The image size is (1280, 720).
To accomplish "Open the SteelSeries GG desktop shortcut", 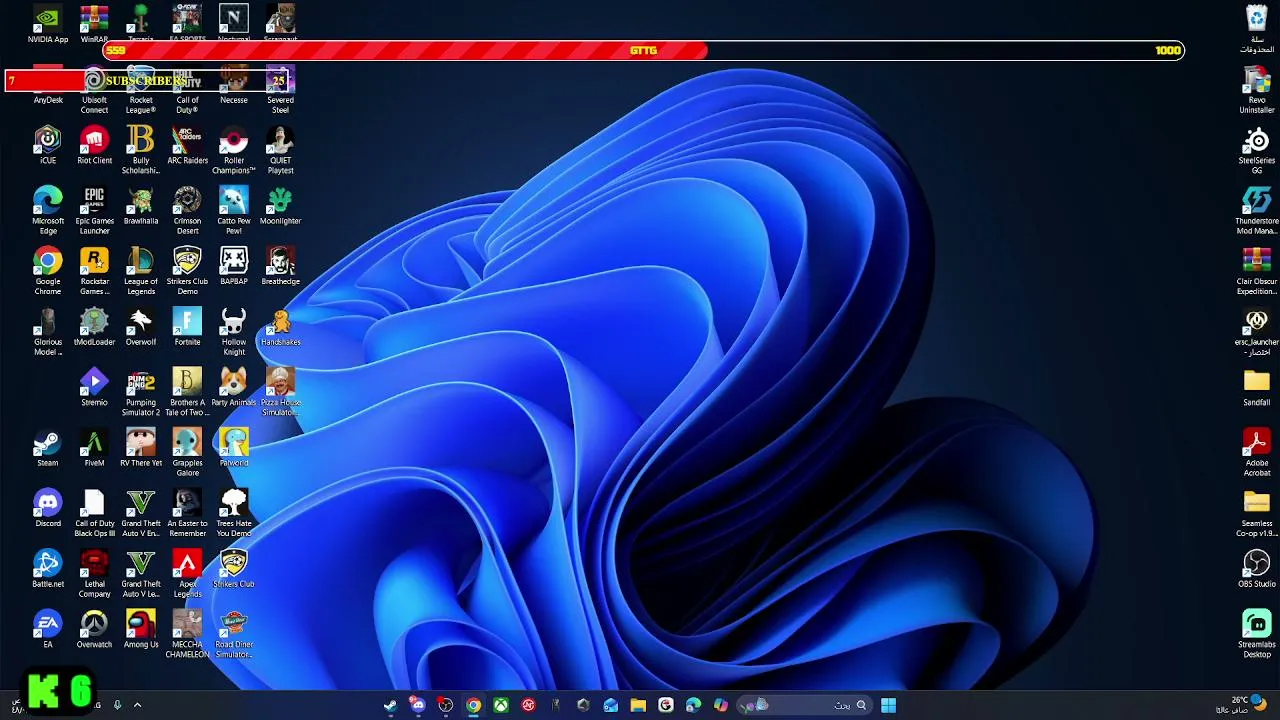I will pyautogui.click(x=1257, y=151).
